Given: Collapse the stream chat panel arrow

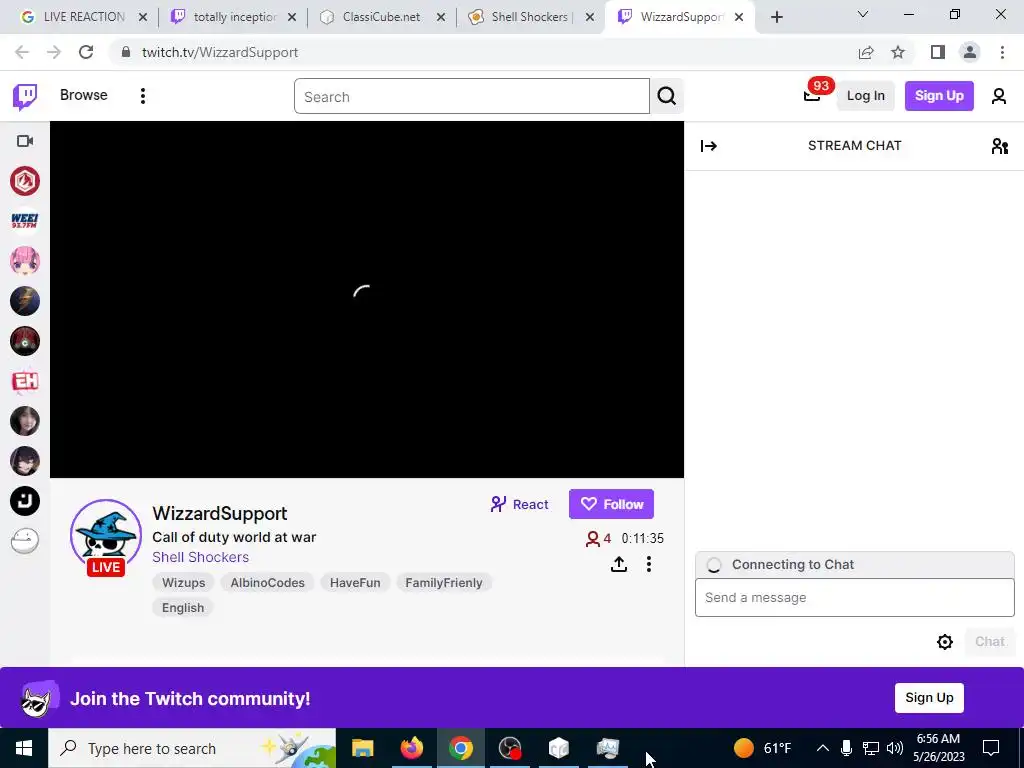Looking at the screenshot, I should [x=709, y=146].
